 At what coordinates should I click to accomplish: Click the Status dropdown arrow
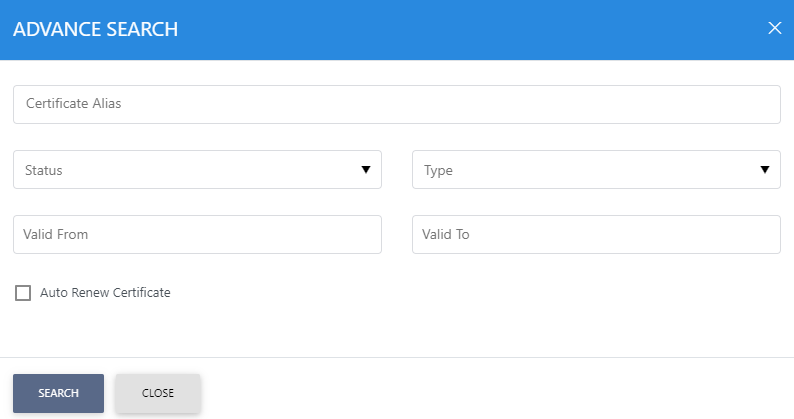click(x=366, y=170)
